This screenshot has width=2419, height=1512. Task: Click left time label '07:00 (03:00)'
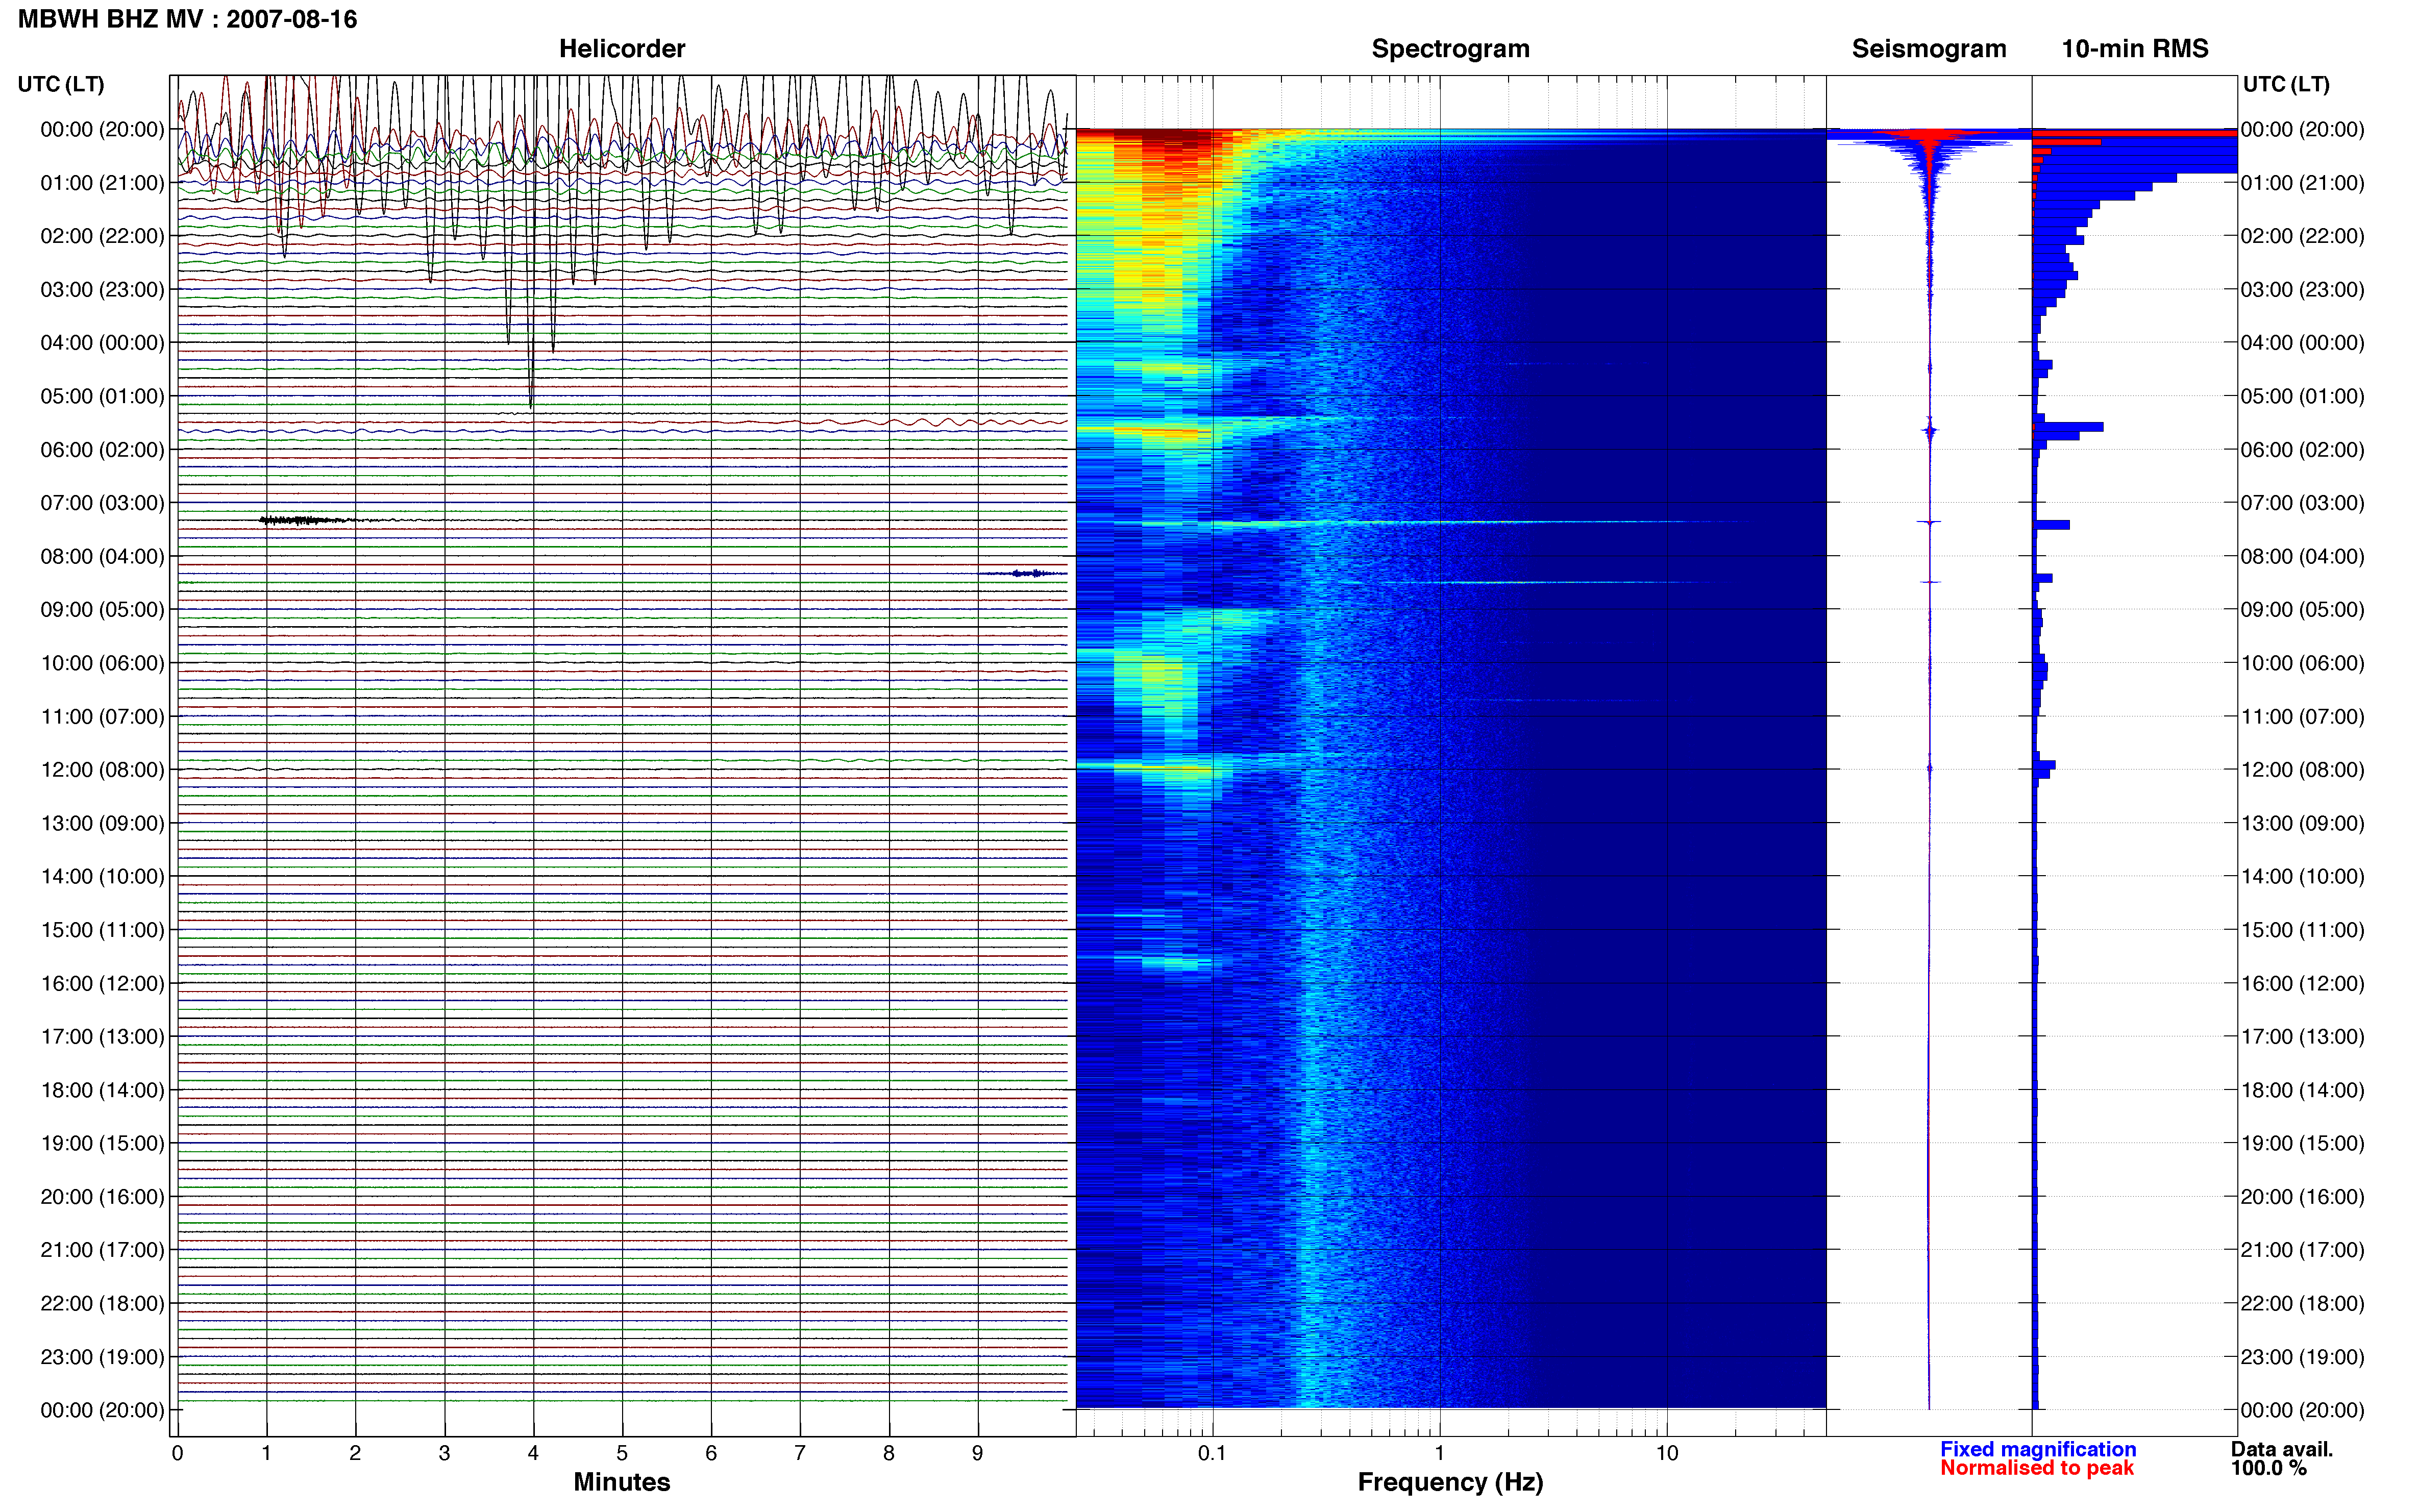(102, 503)
